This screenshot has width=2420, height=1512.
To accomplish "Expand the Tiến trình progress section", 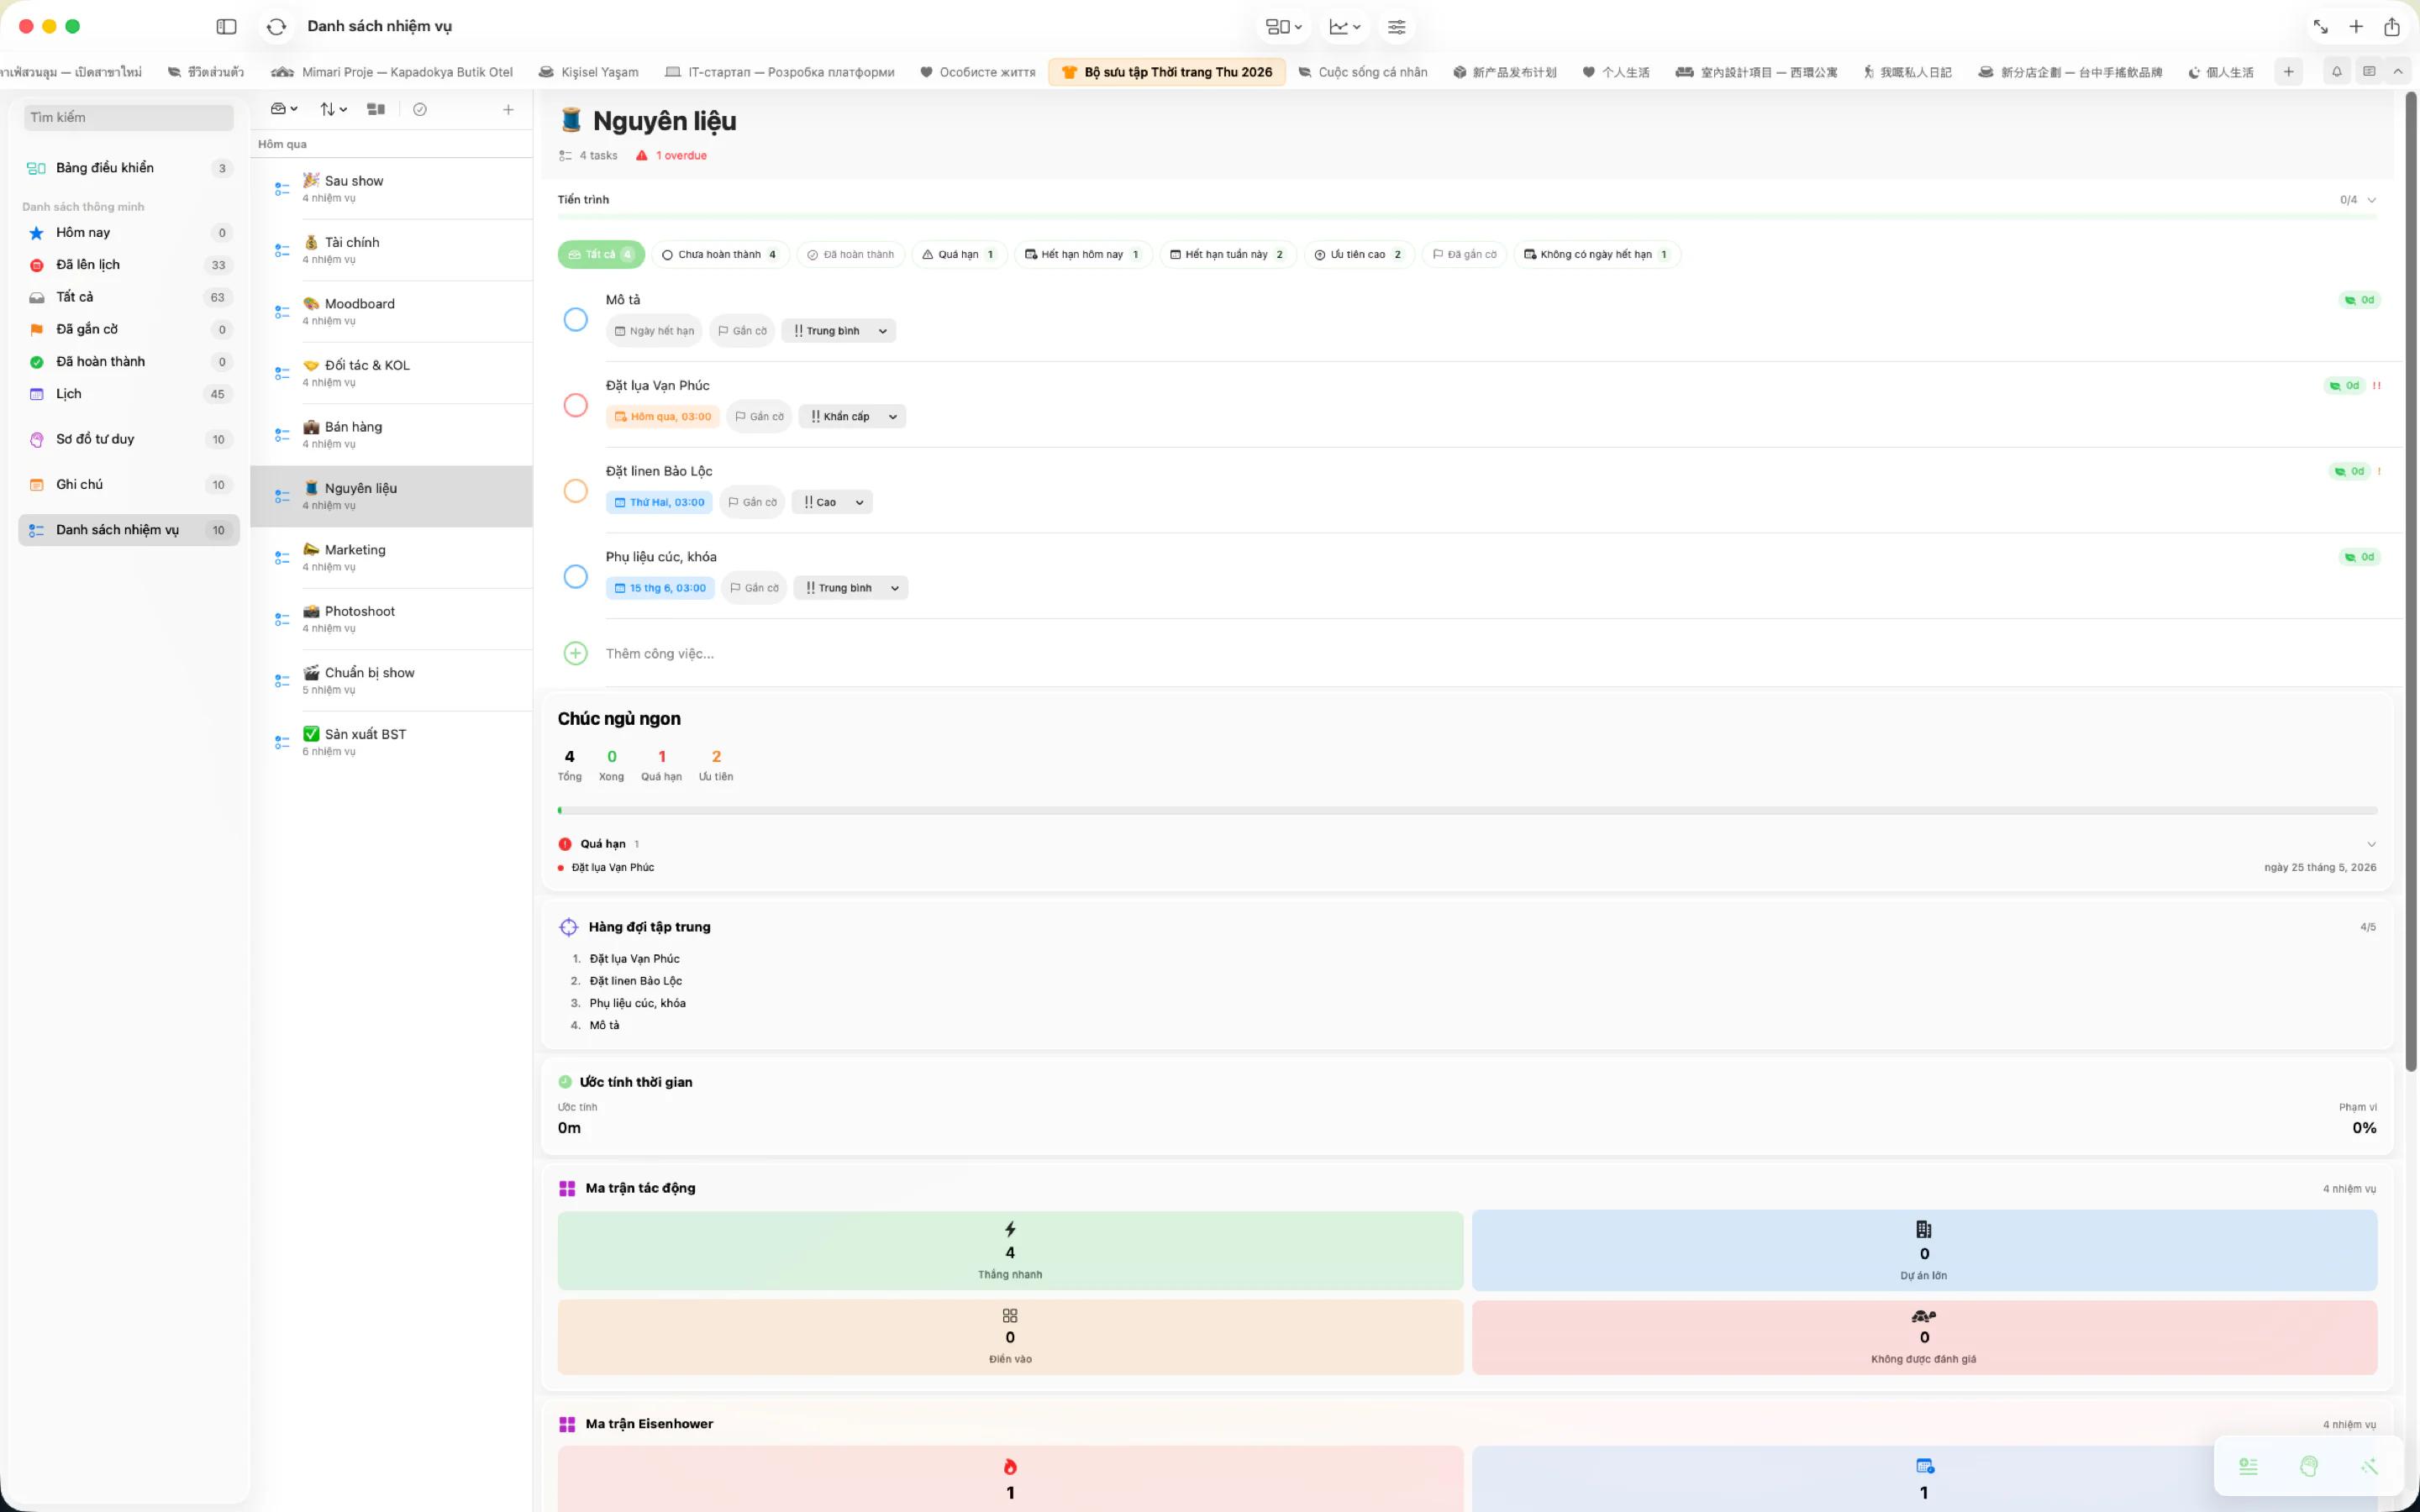I will click(x=2371, y=200).
